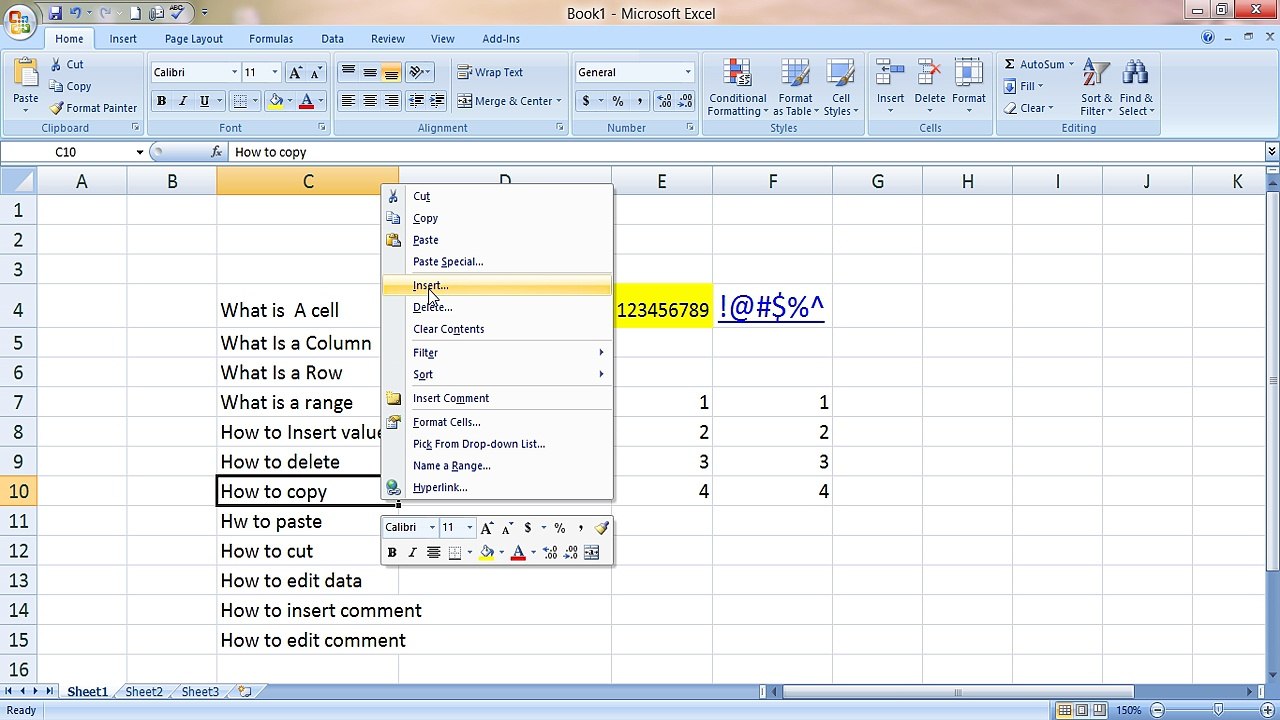Decrease indent in Alignment group
Image resolution: width=1280 pixels, height=720 pixels.
[x=417, y=101]
